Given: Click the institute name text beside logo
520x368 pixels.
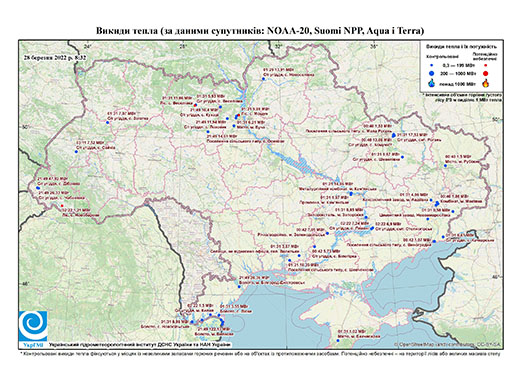Looking at the screenshot, I should [x=139, y=344].
